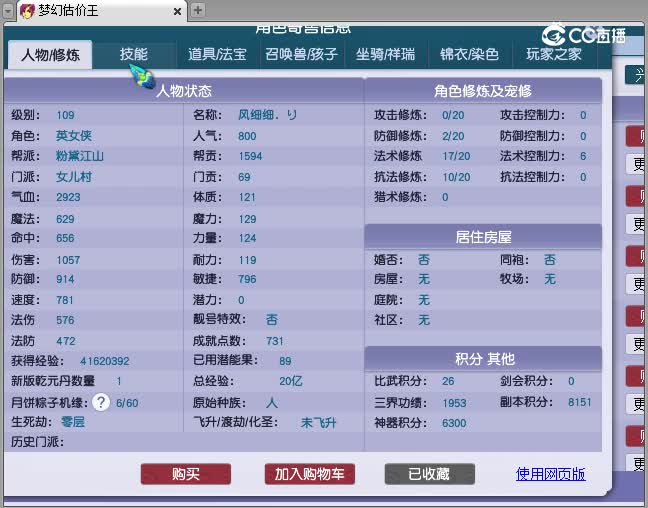The image size is (648, 508).
Task: Select the 梦幻估价王 browser tab title
Action: (68, 11)
